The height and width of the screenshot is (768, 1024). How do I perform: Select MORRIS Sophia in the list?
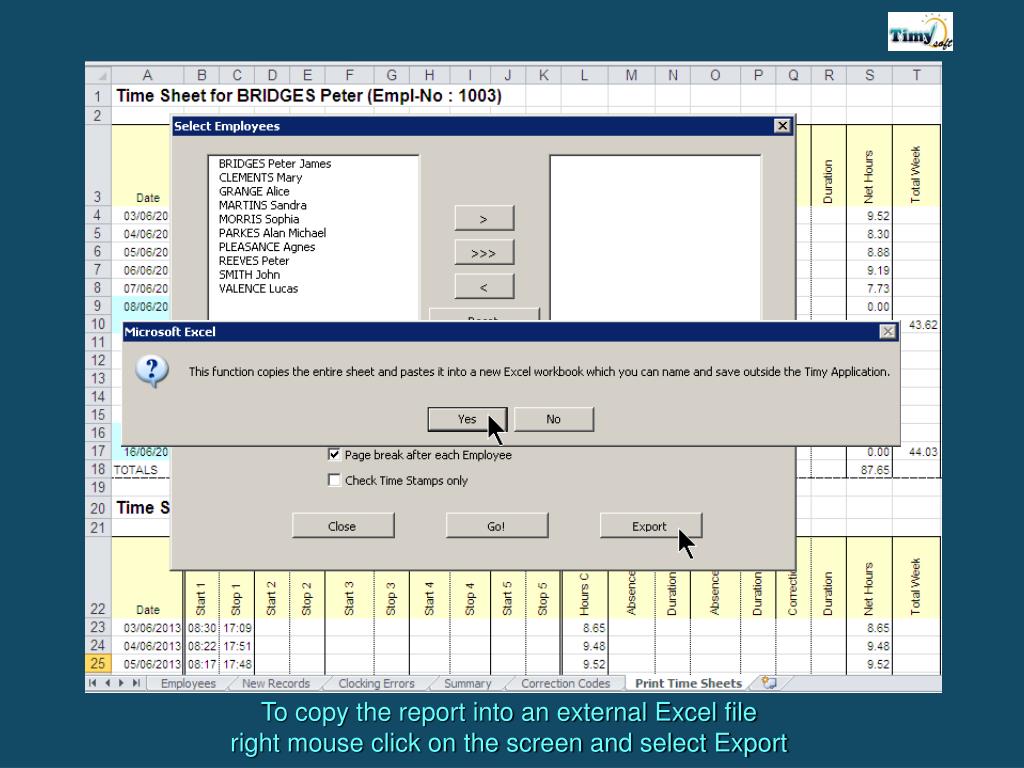coord(259,219)
